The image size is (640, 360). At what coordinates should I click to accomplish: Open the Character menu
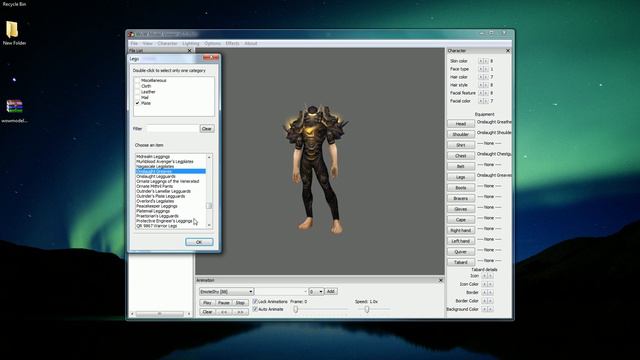click(x=167, y=43)
